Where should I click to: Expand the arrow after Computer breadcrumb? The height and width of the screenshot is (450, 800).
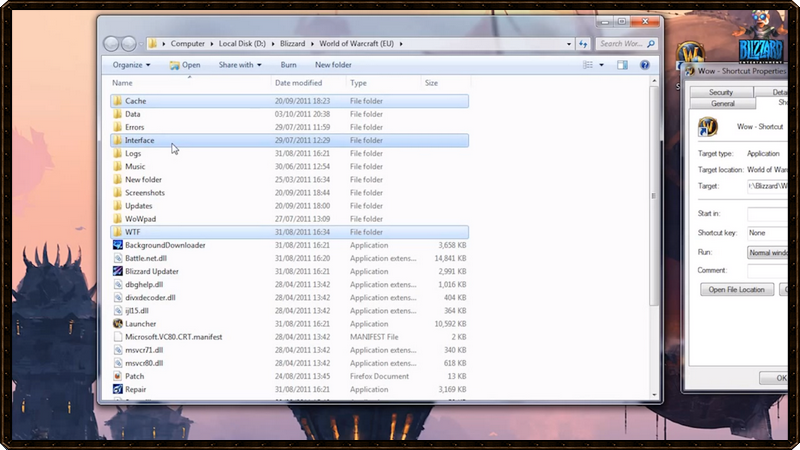pos(212,44)
